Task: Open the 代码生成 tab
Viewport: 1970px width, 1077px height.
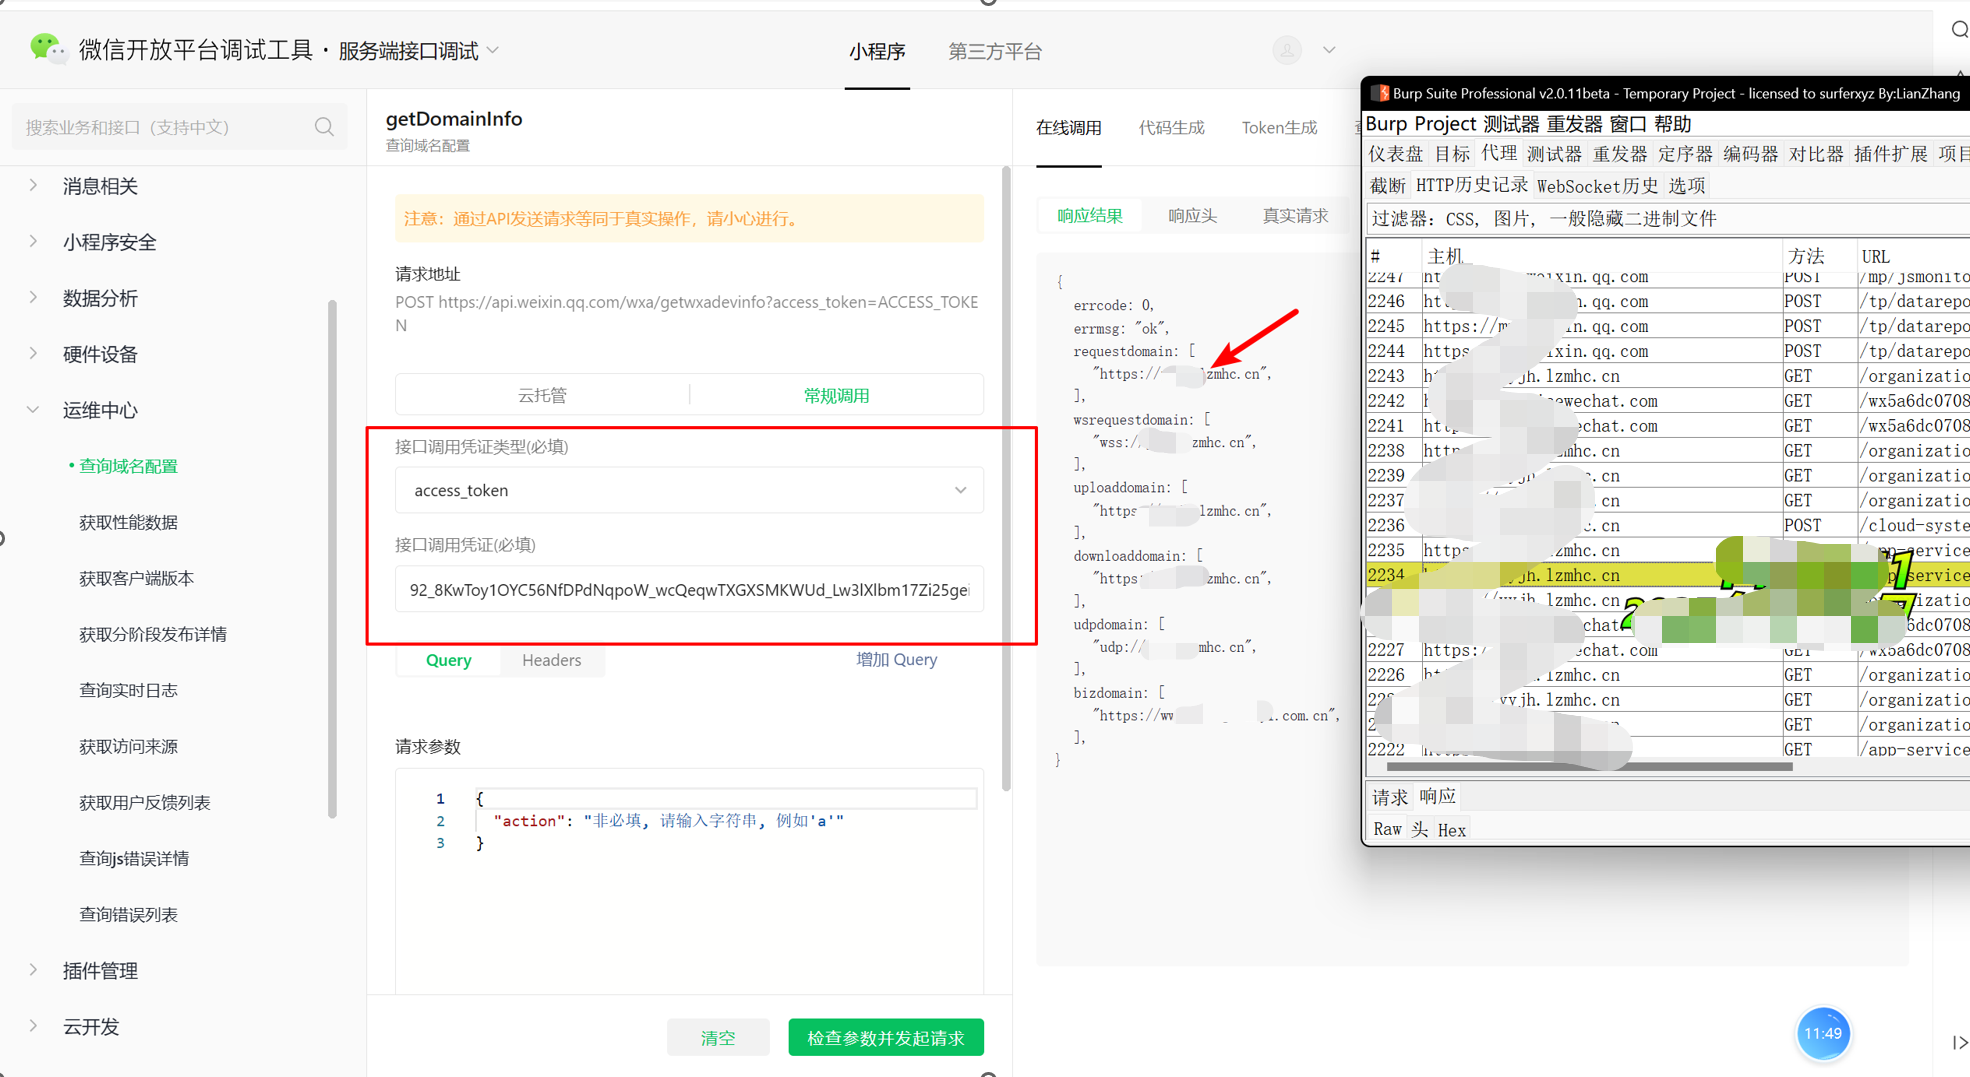Action: [x=1171, y=127]
